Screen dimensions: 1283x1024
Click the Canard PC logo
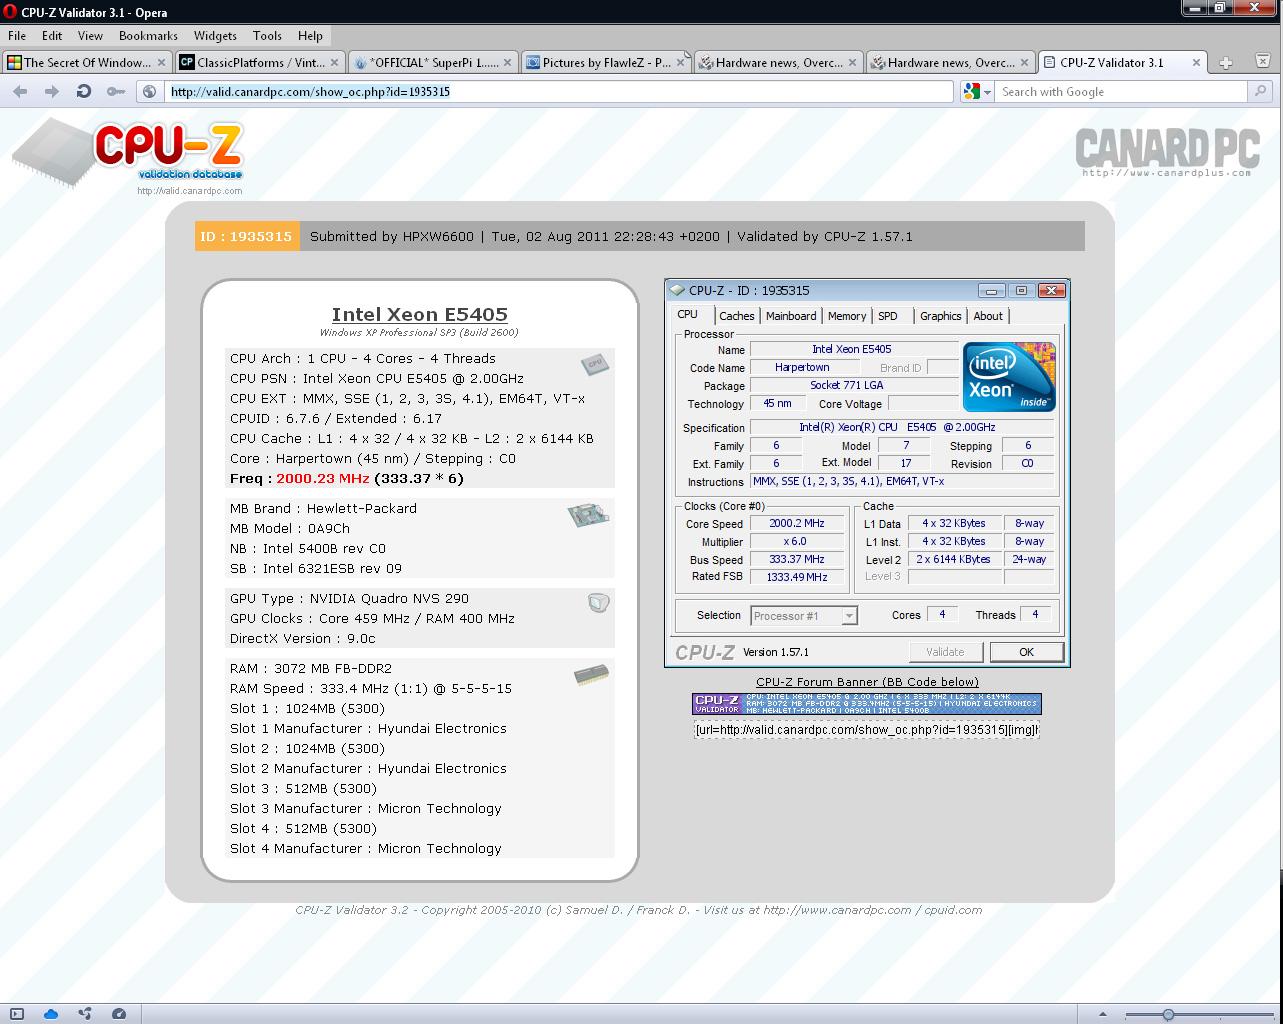(x=1167, y=152)
